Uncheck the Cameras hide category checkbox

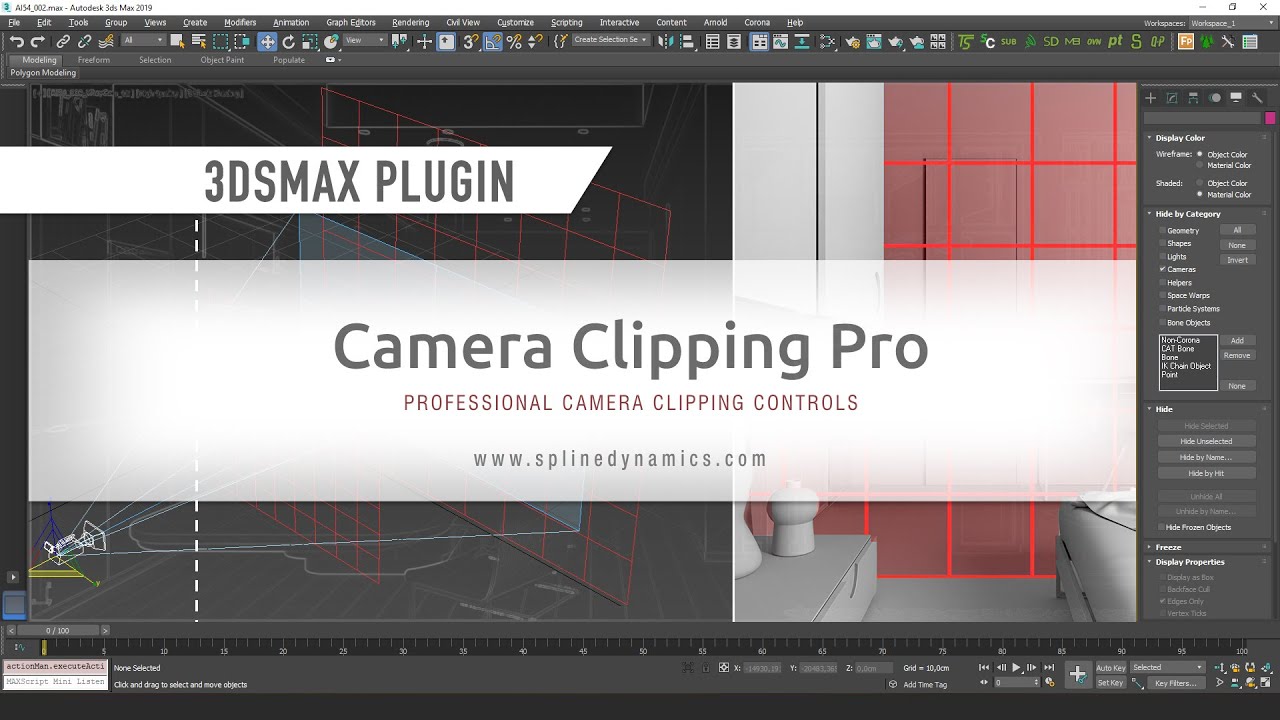click(1162, 270)
